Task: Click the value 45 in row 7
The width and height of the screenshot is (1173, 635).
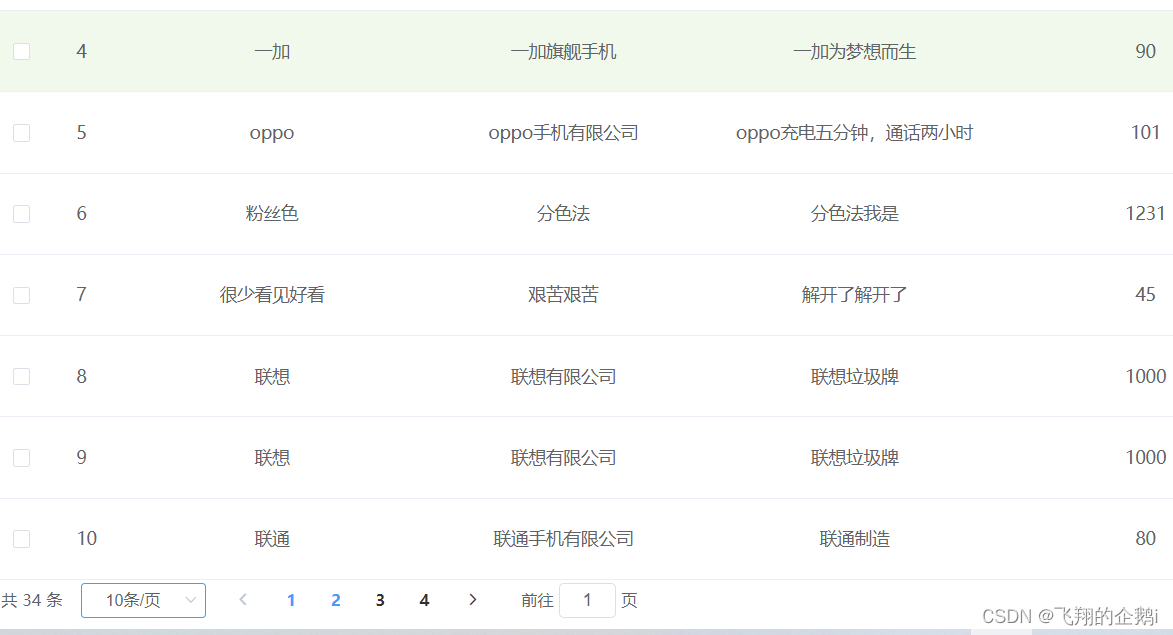Action: pyautogui.click(x=1145, y=295)
